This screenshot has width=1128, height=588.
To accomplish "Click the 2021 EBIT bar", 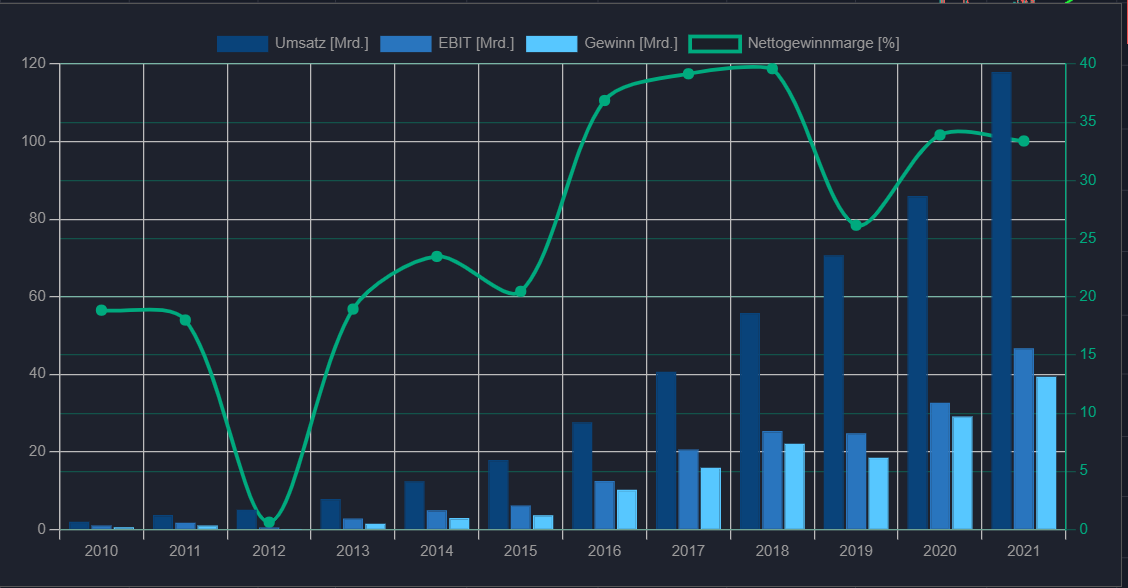I will pos(1024,439).
